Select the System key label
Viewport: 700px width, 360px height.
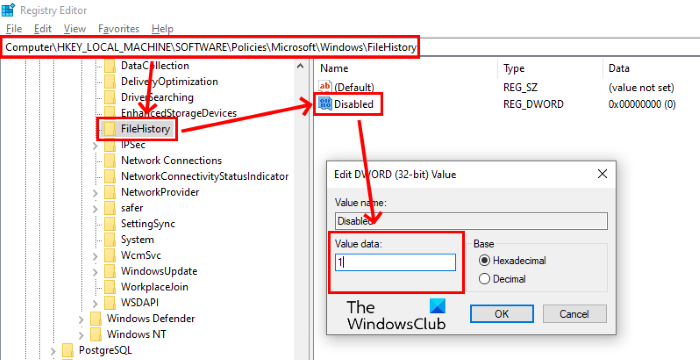pos(137,240)
